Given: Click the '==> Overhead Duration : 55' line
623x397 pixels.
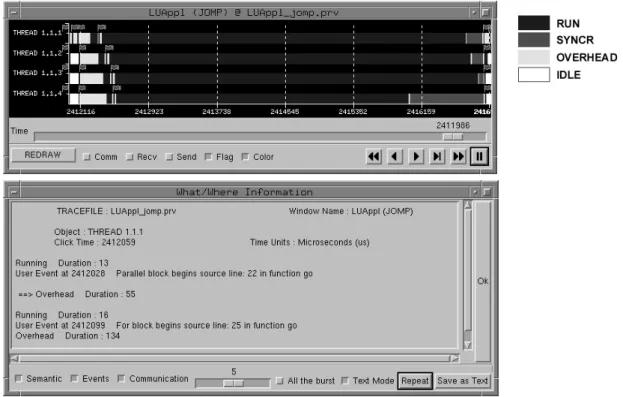Looking at the screenshot, I should tap(77, 294).
